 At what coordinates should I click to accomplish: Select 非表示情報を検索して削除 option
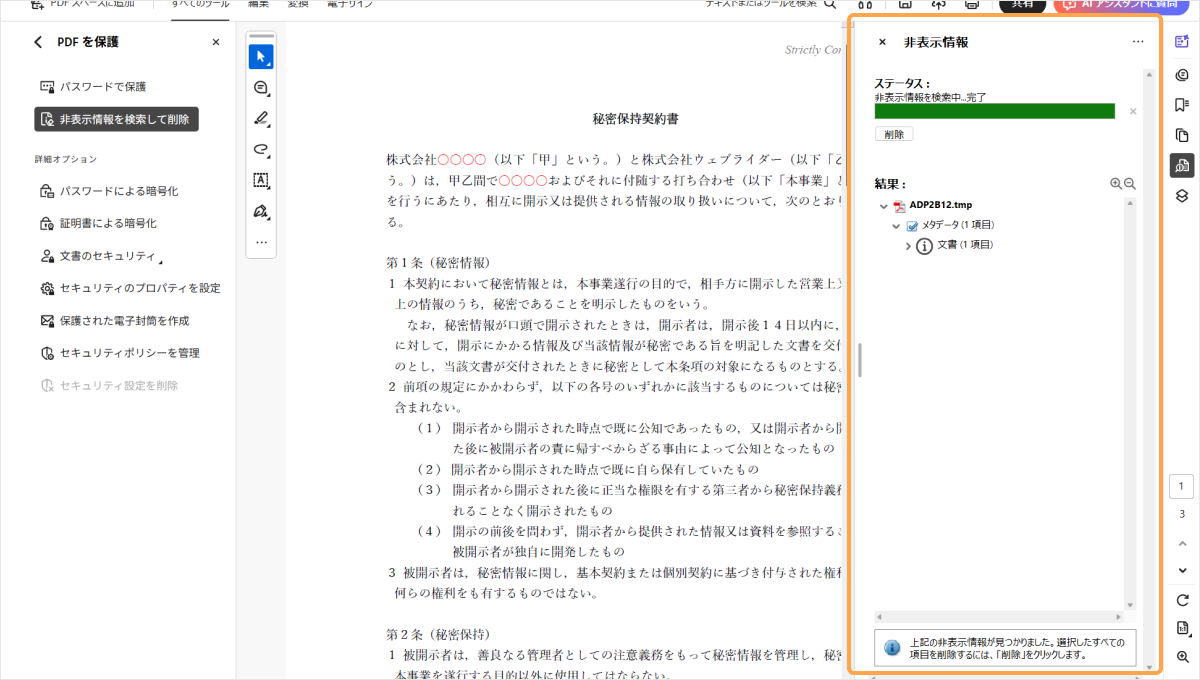click(x=116, y=119)
